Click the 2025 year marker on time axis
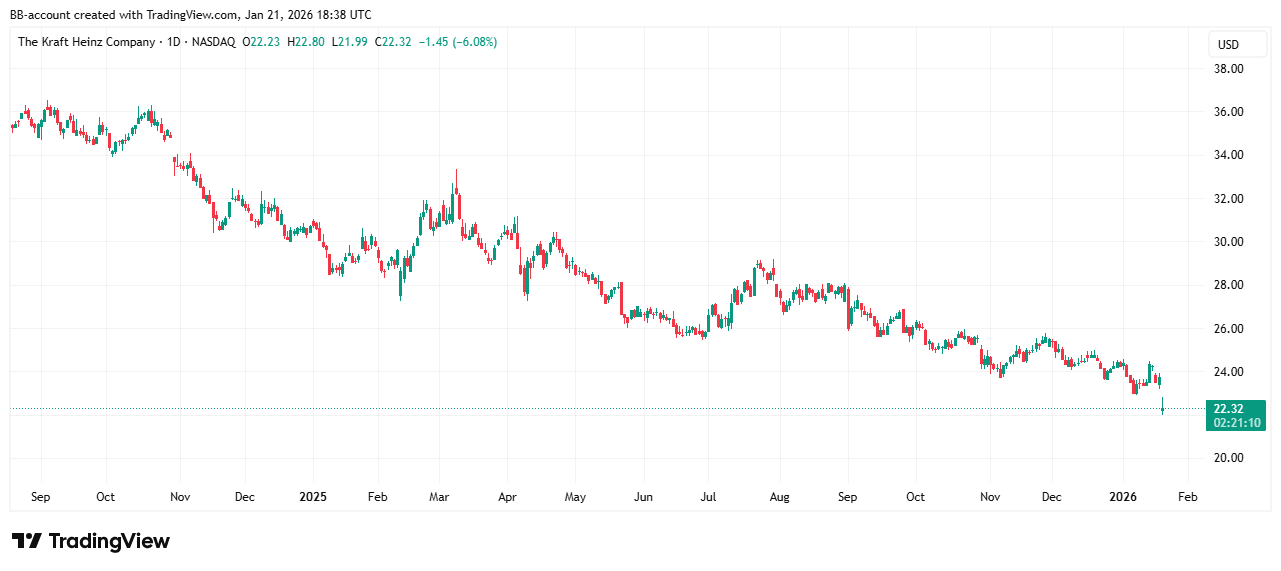 click(313, 496)
